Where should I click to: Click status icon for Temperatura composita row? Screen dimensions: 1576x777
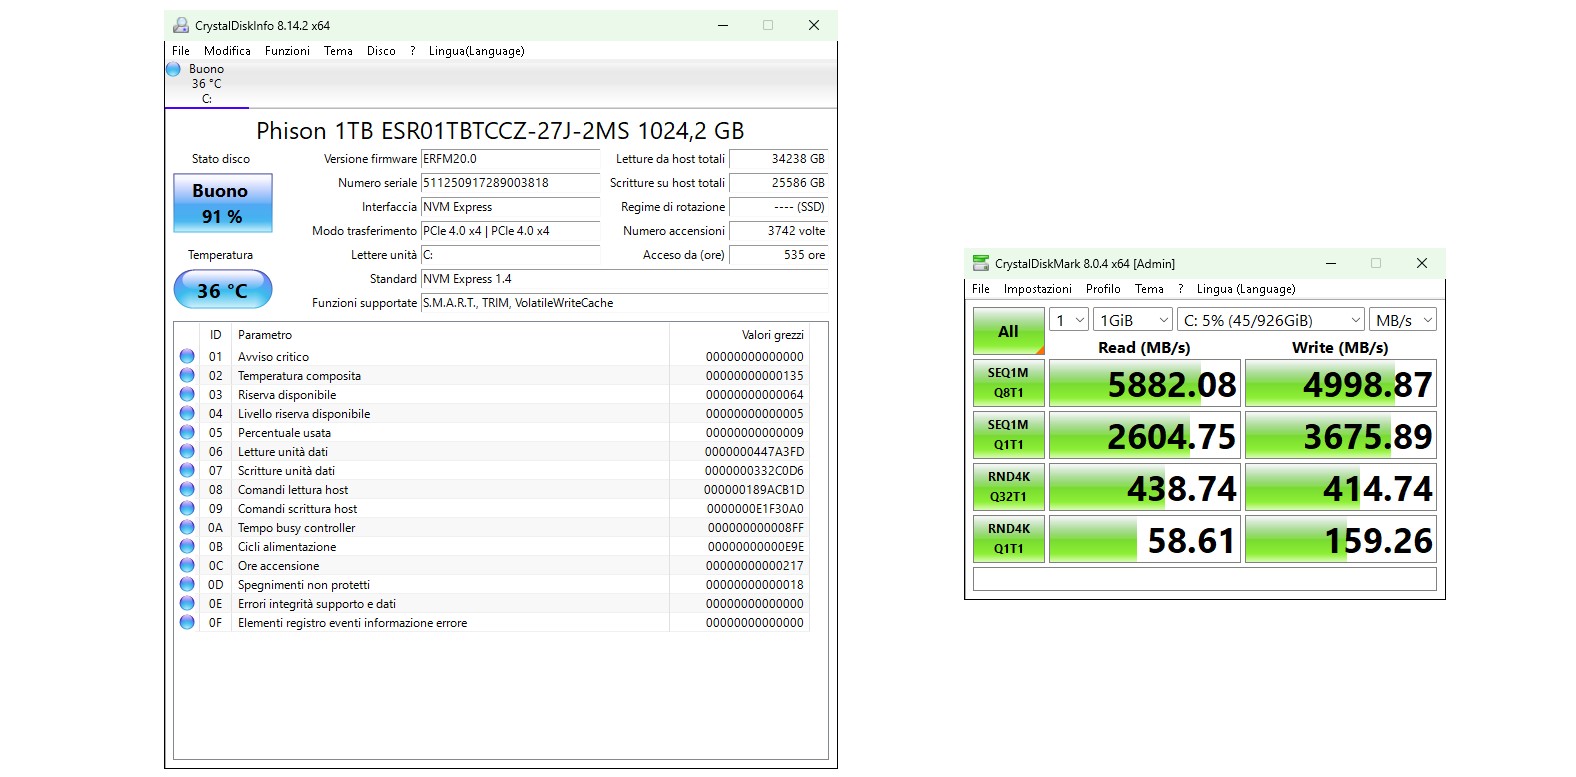click(x=187, y=375)
